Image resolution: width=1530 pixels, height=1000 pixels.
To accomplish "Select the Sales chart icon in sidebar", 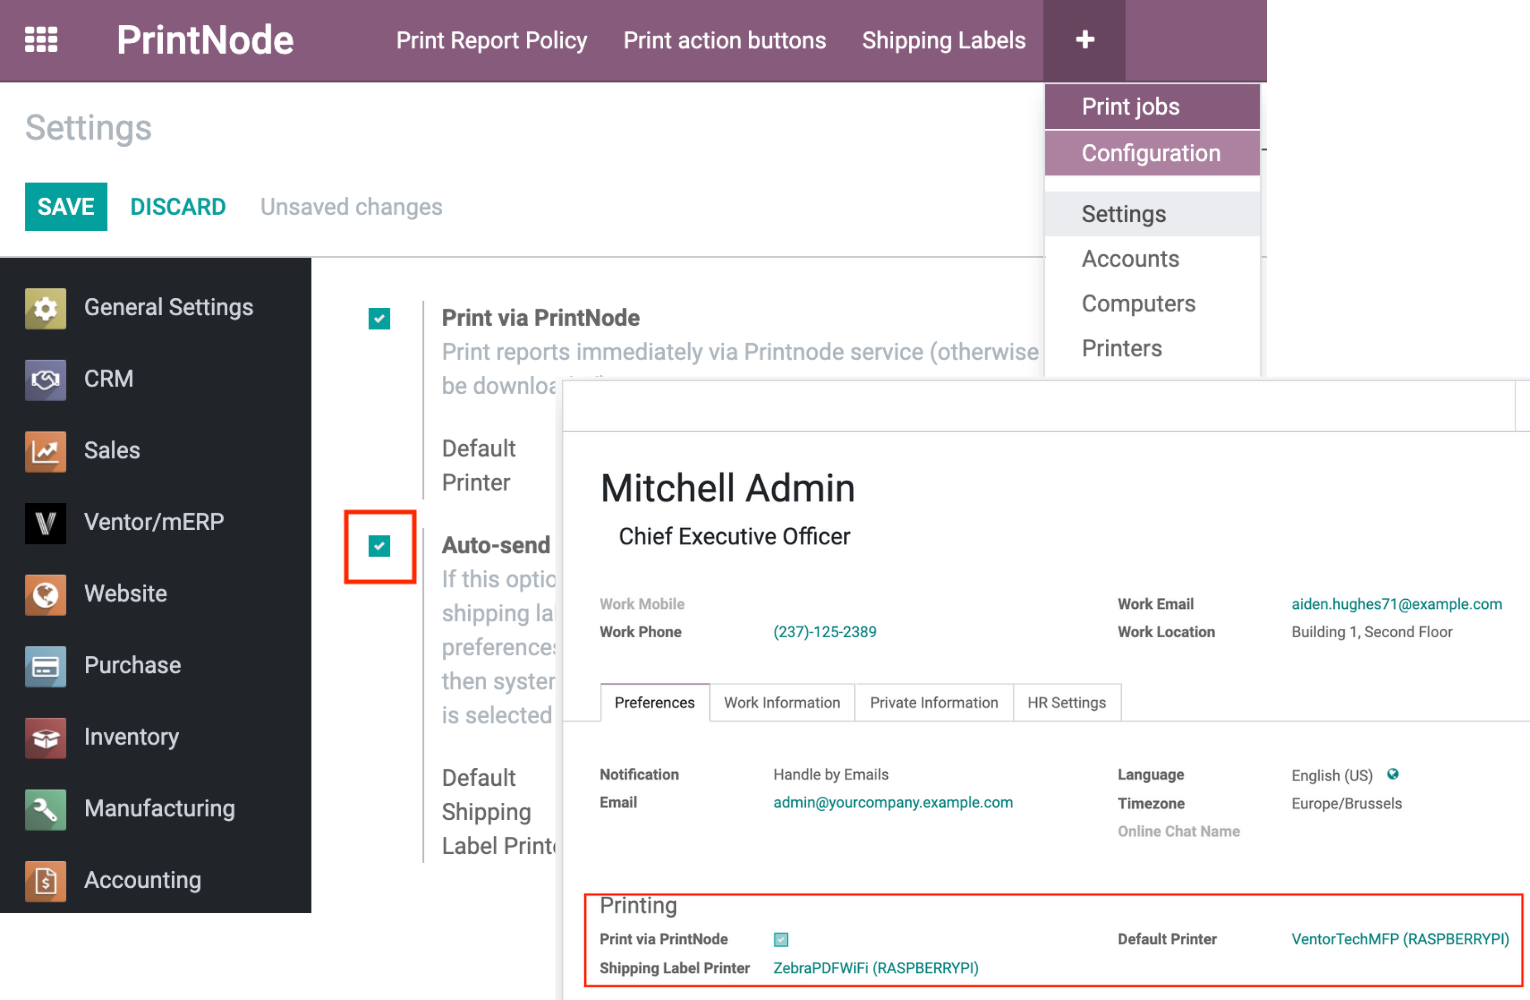I will 45,452.
